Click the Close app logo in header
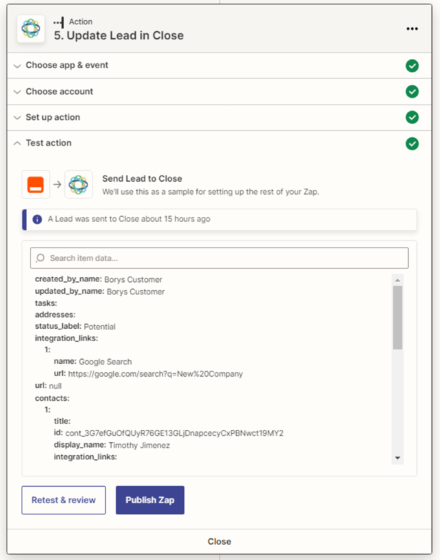Screen dimensions: 440x560 click(31, 29)
